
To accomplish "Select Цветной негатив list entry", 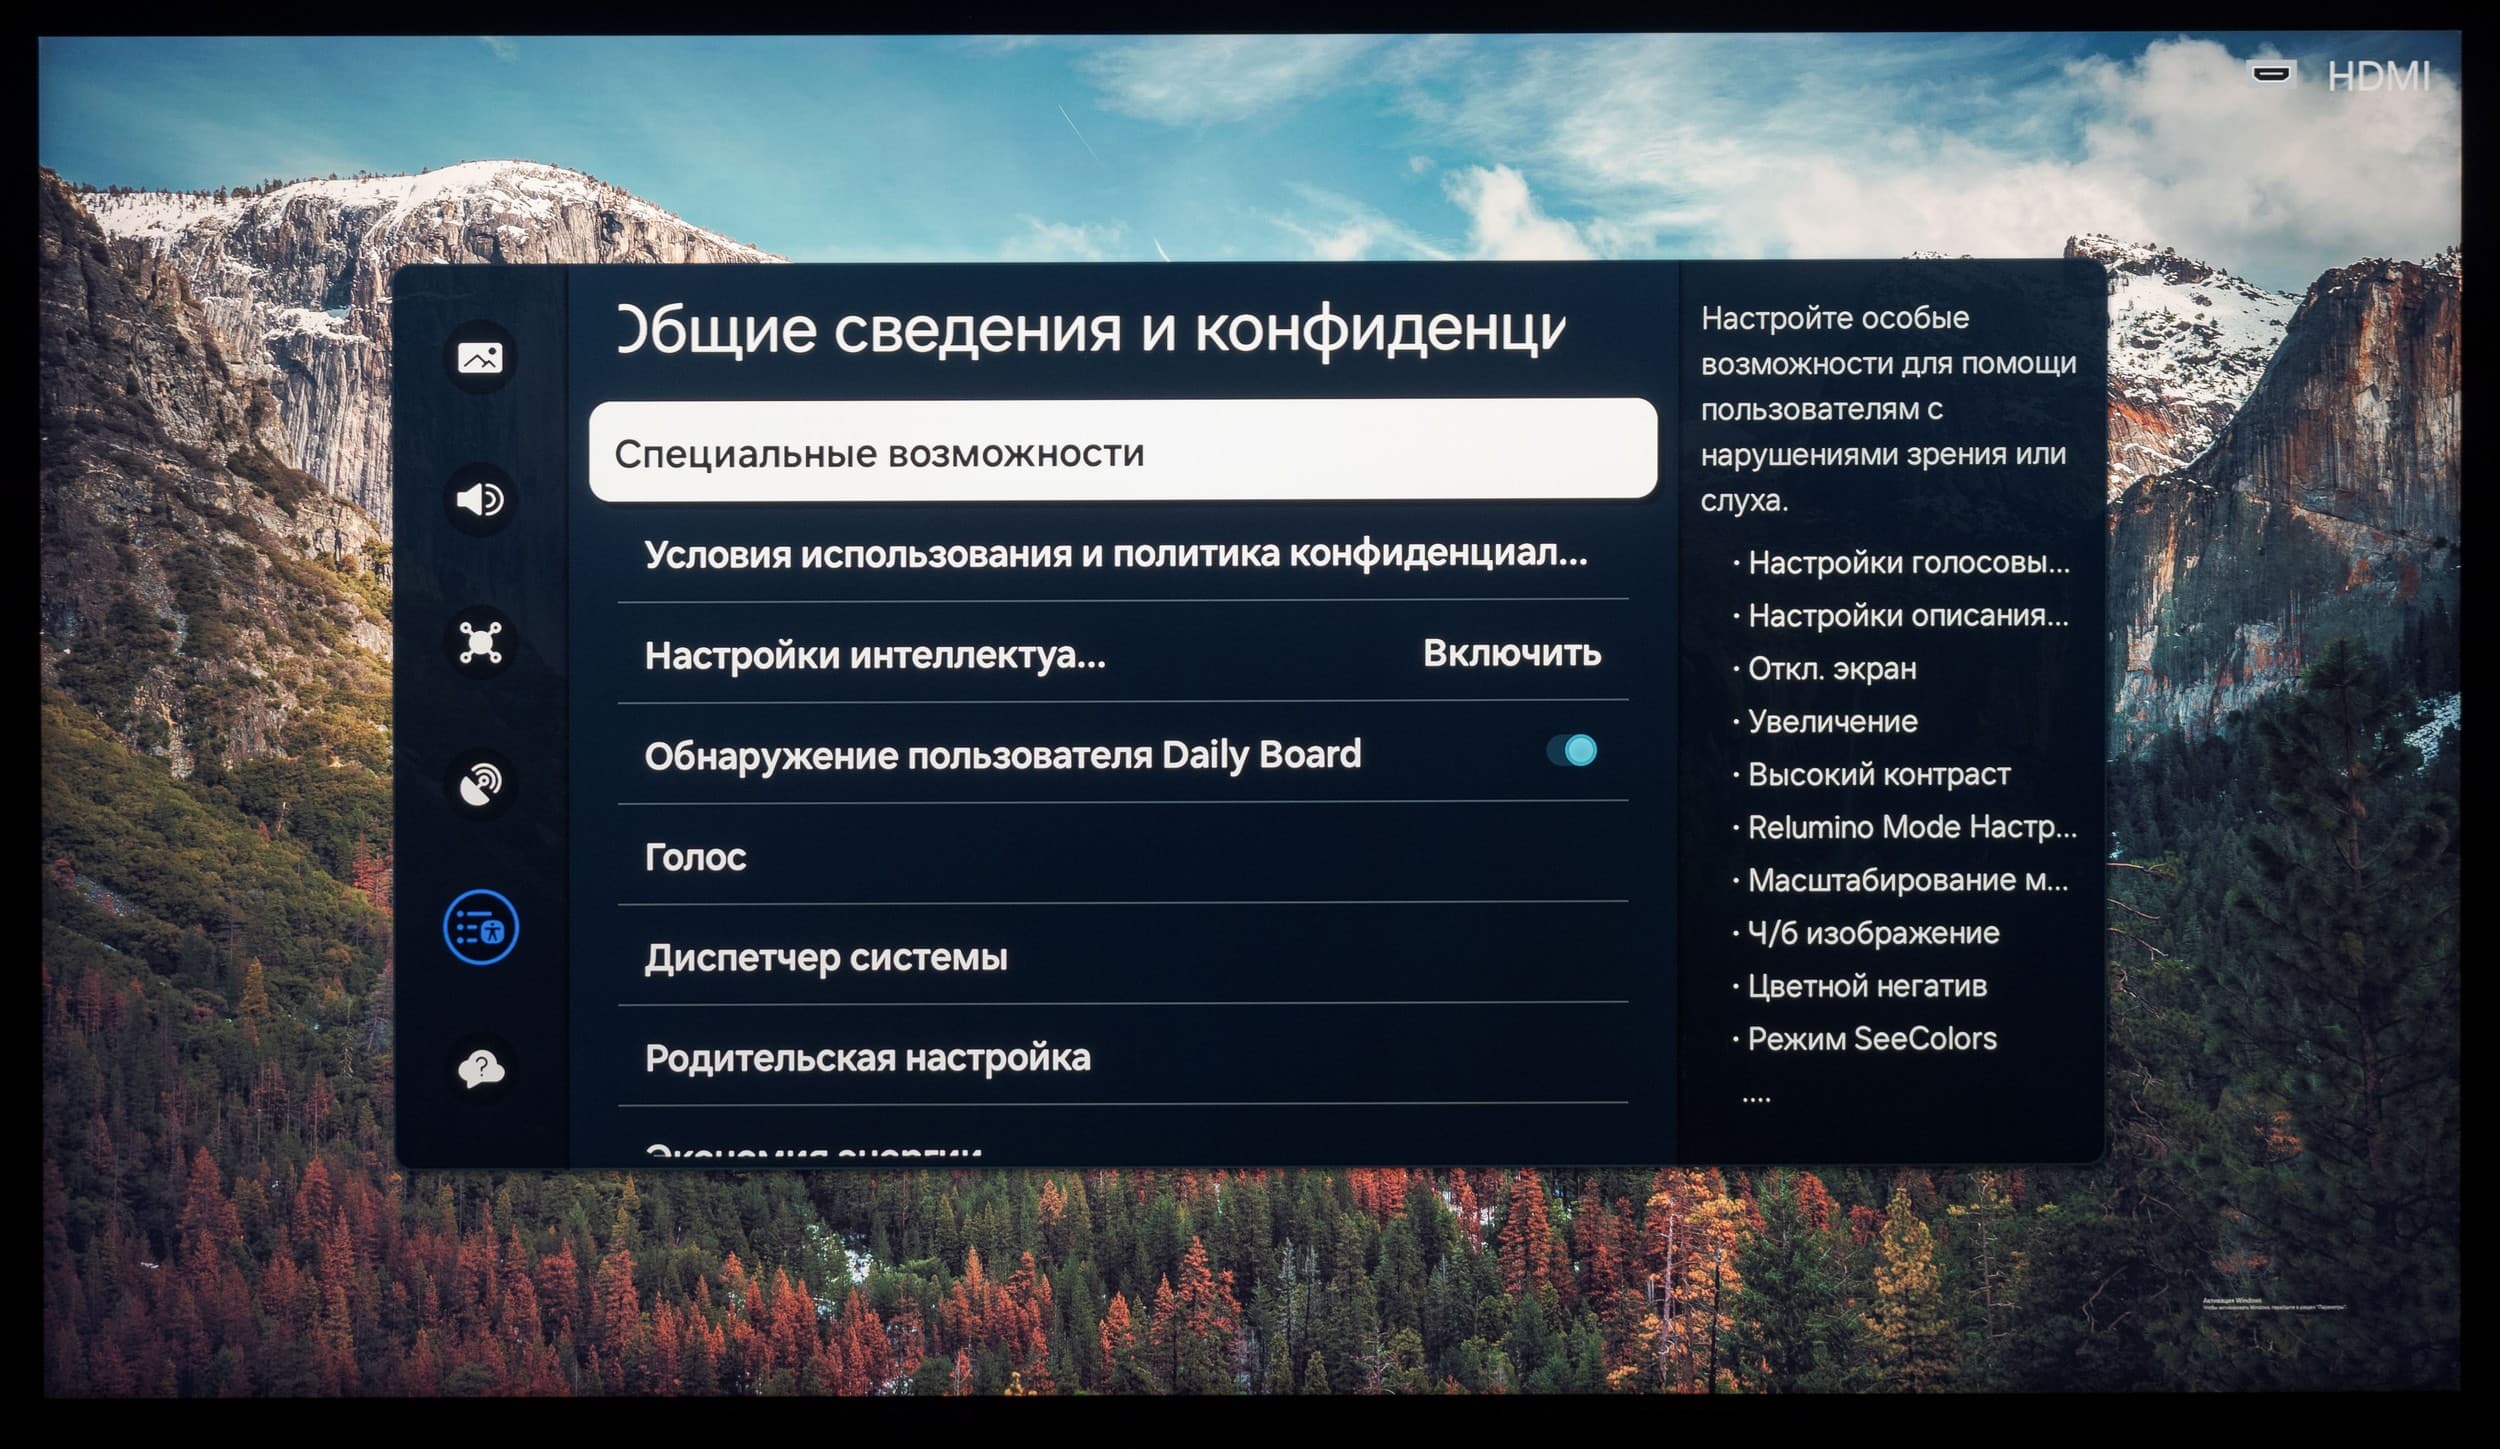I will (x=1866, y=986).
